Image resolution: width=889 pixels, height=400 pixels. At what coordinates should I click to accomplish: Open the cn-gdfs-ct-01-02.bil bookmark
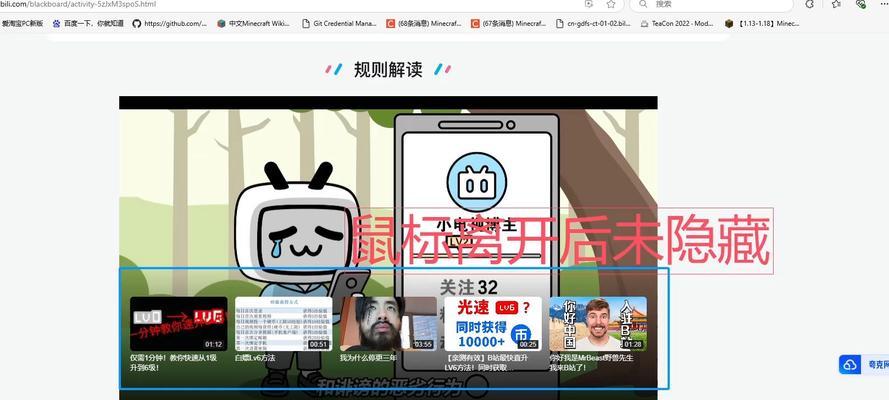[x=593, y=24]
